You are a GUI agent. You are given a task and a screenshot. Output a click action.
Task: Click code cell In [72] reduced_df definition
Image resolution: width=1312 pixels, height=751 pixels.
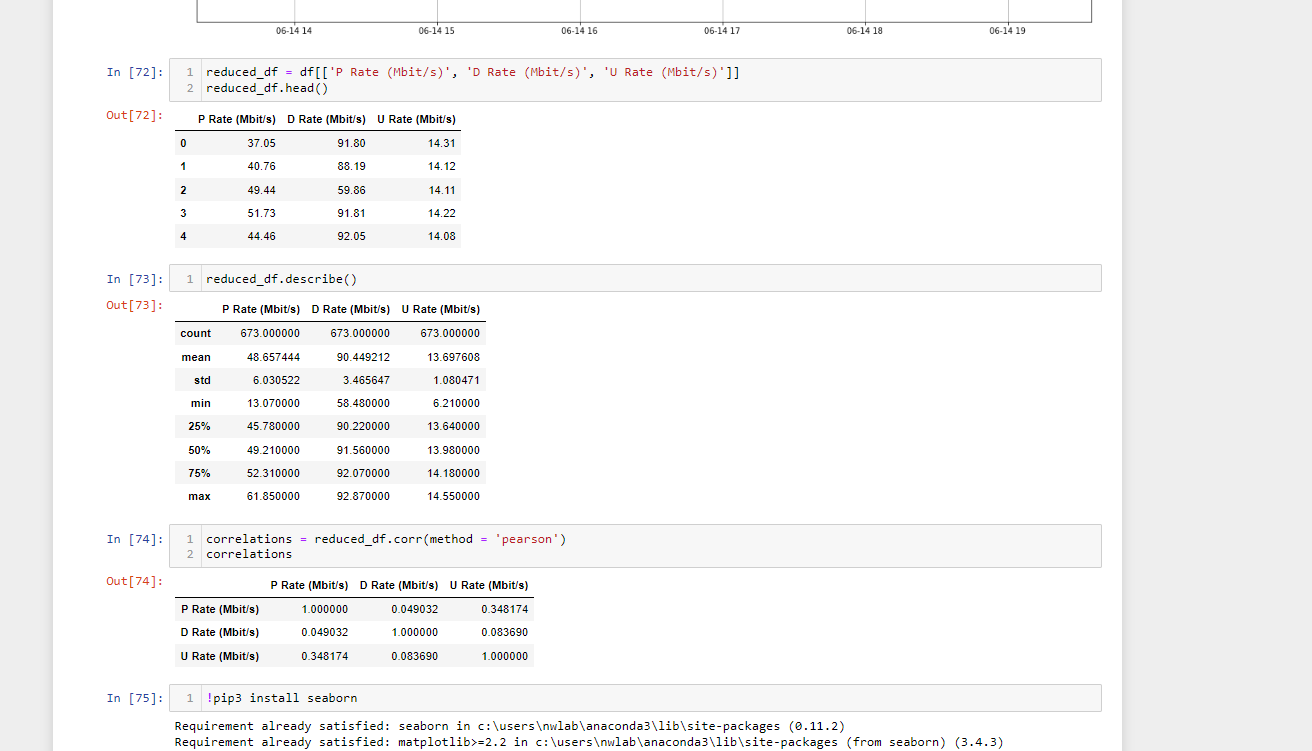tap(635, 80)
